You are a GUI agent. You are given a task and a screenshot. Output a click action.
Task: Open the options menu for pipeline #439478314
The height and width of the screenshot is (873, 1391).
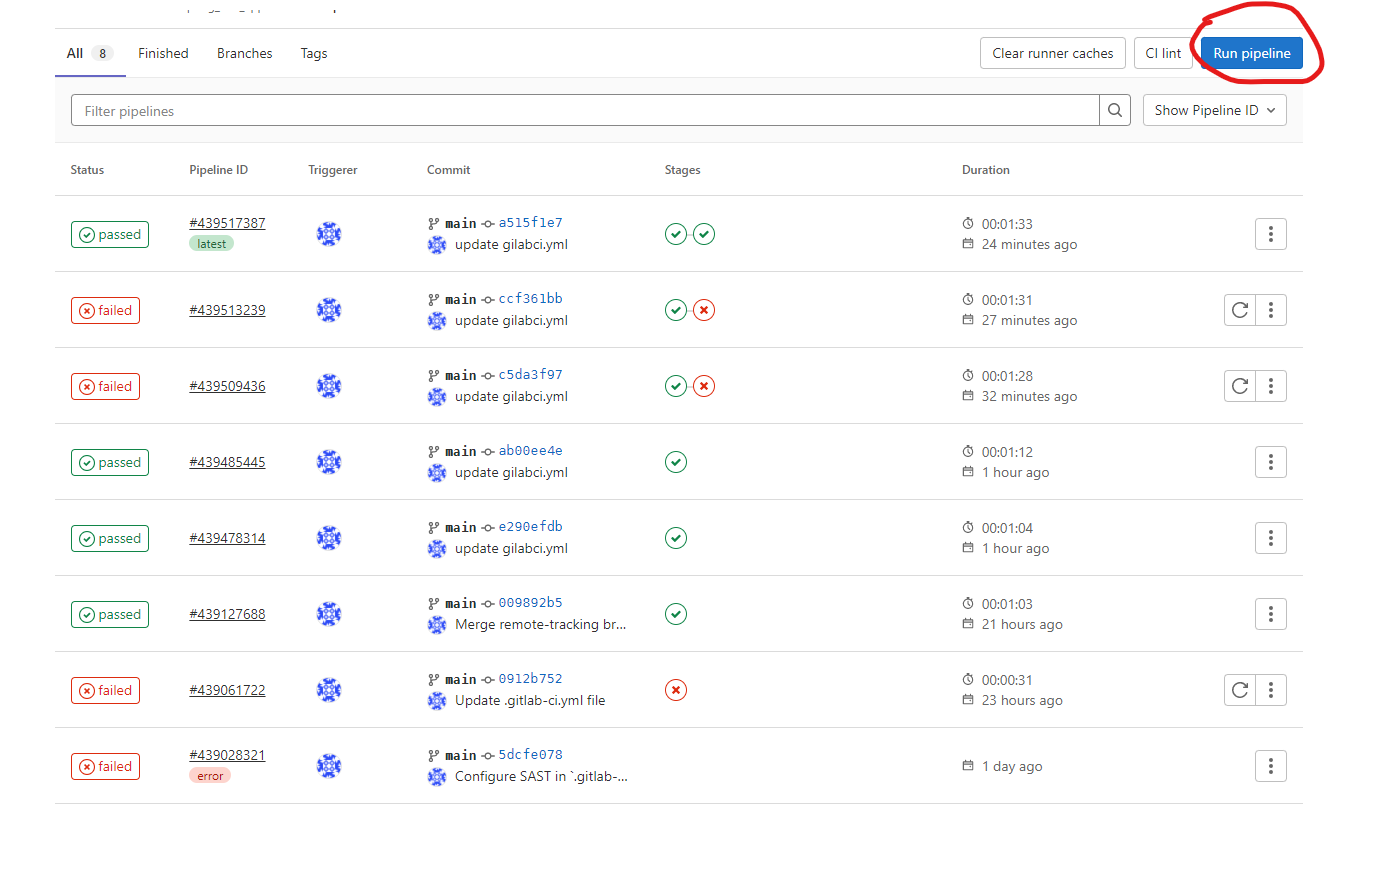pos(1270,537)
